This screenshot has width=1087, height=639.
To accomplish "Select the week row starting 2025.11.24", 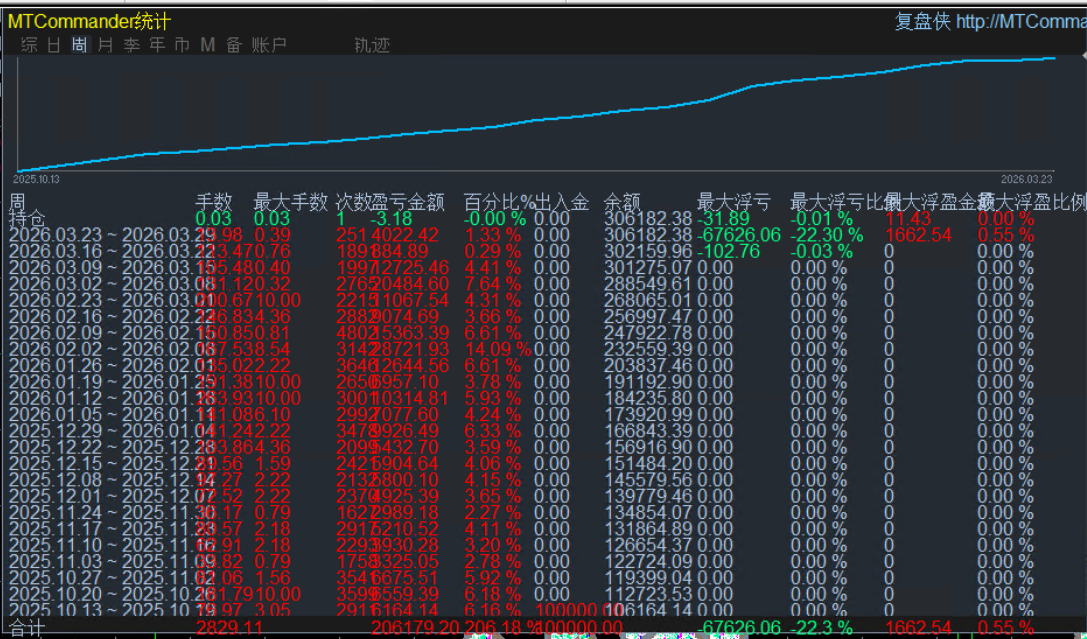I will (544, 513).
